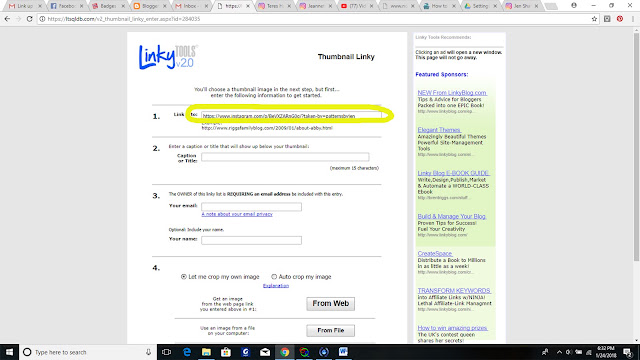640x360 pixels.
Task: Open the Elegant Themes sponsor link
Action: click(439, 130)
